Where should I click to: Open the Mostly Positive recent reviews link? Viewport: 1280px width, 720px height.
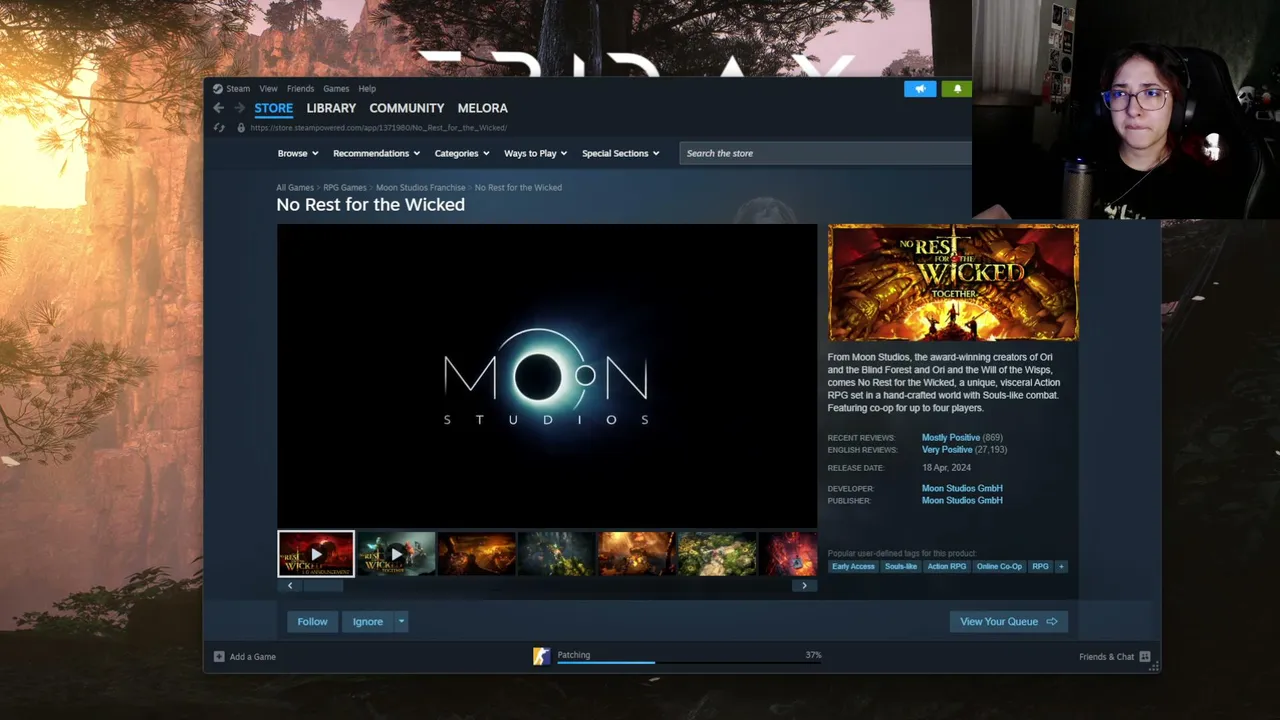[951, 438]
